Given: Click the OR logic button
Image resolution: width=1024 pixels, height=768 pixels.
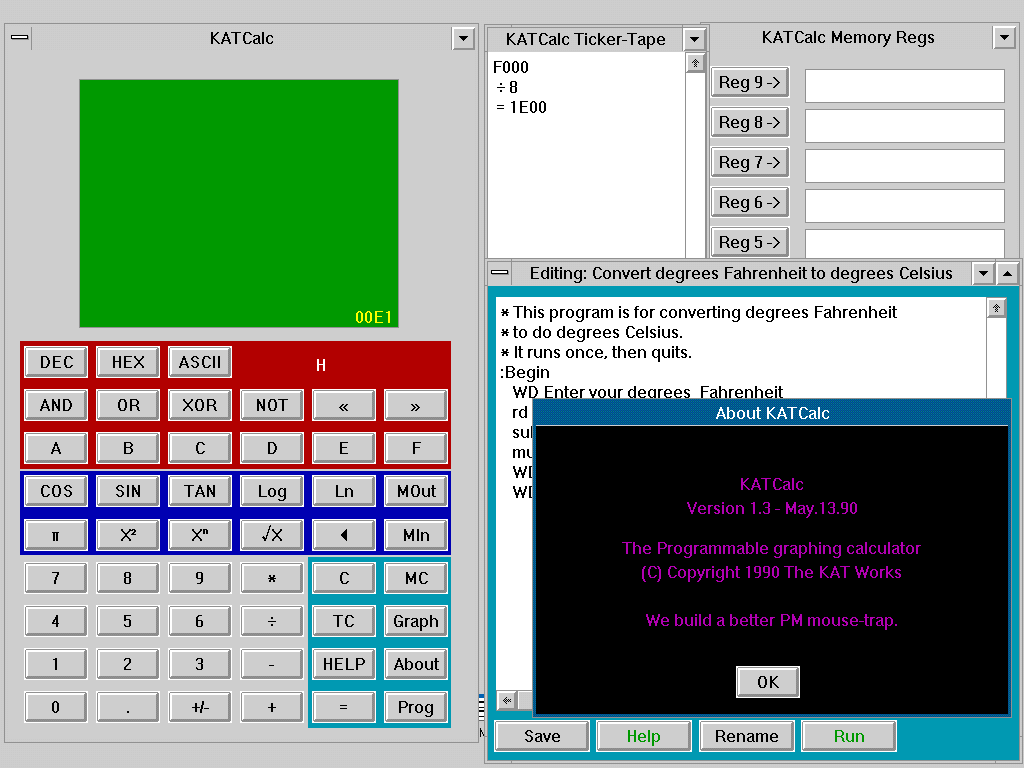Looking at the screenshot, I should pos(128,406).
